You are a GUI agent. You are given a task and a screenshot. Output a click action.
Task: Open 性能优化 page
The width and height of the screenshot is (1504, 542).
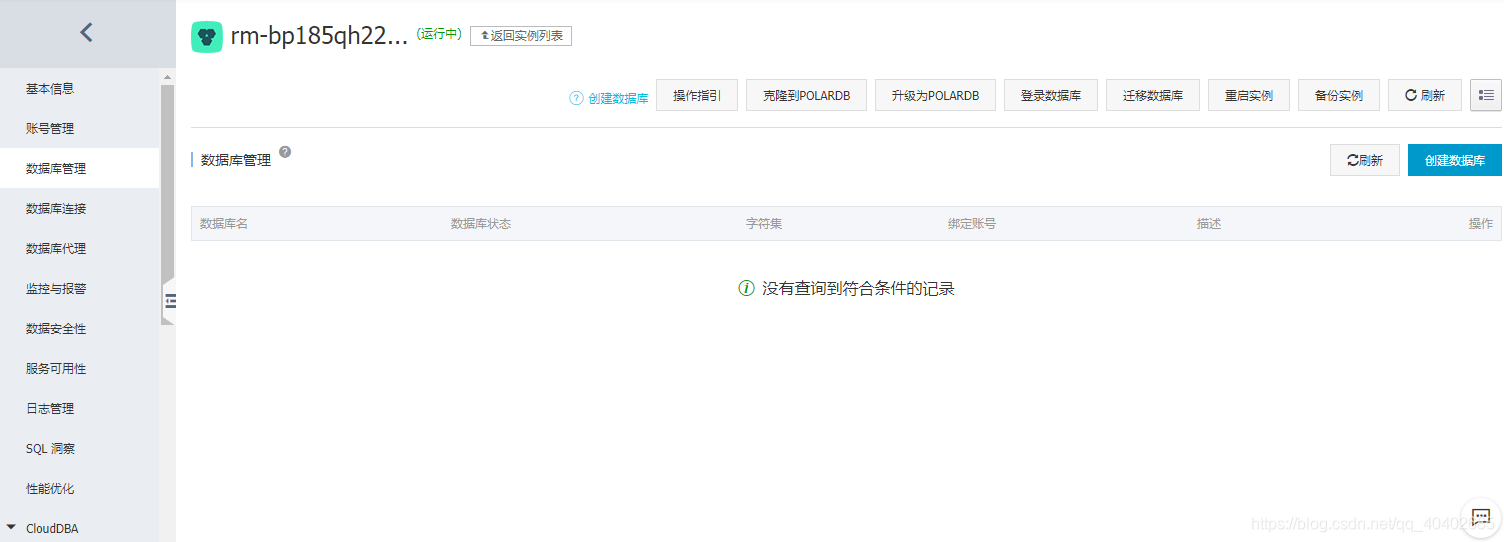50,489
